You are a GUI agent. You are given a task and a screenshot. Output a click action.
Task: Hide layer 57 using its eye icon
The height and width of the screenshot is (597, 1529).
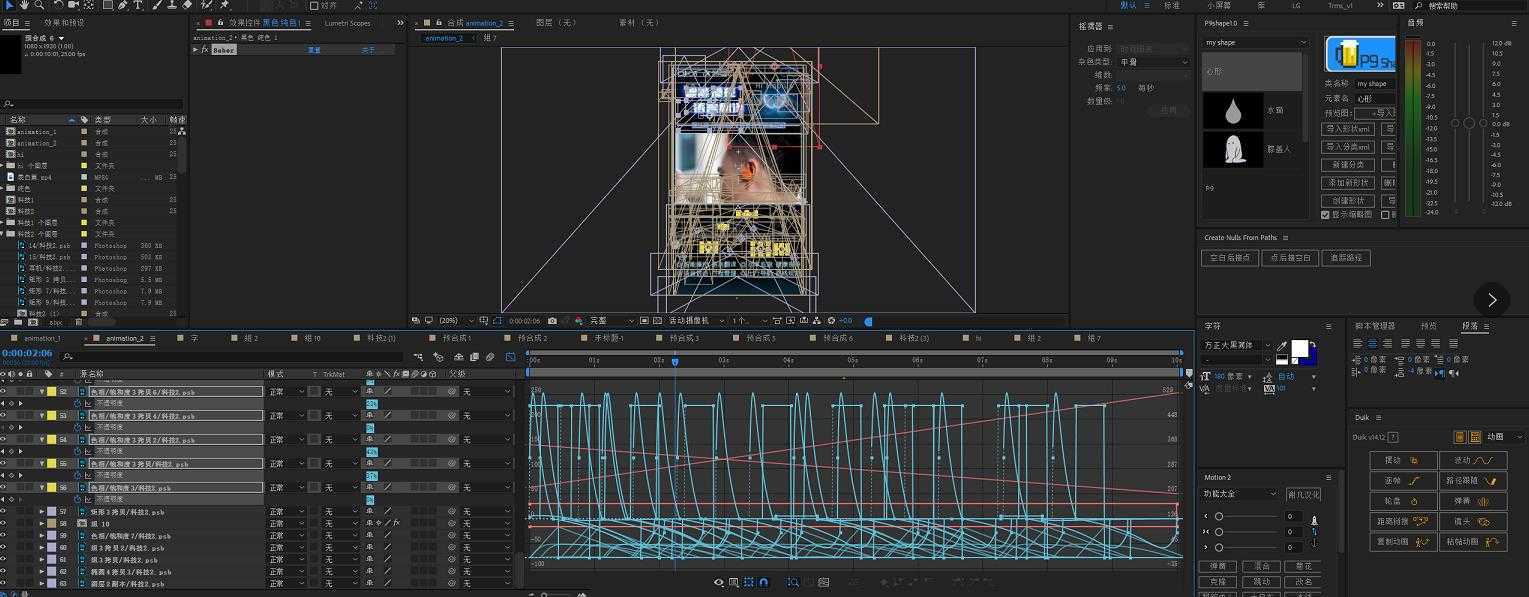pos(4,512)
